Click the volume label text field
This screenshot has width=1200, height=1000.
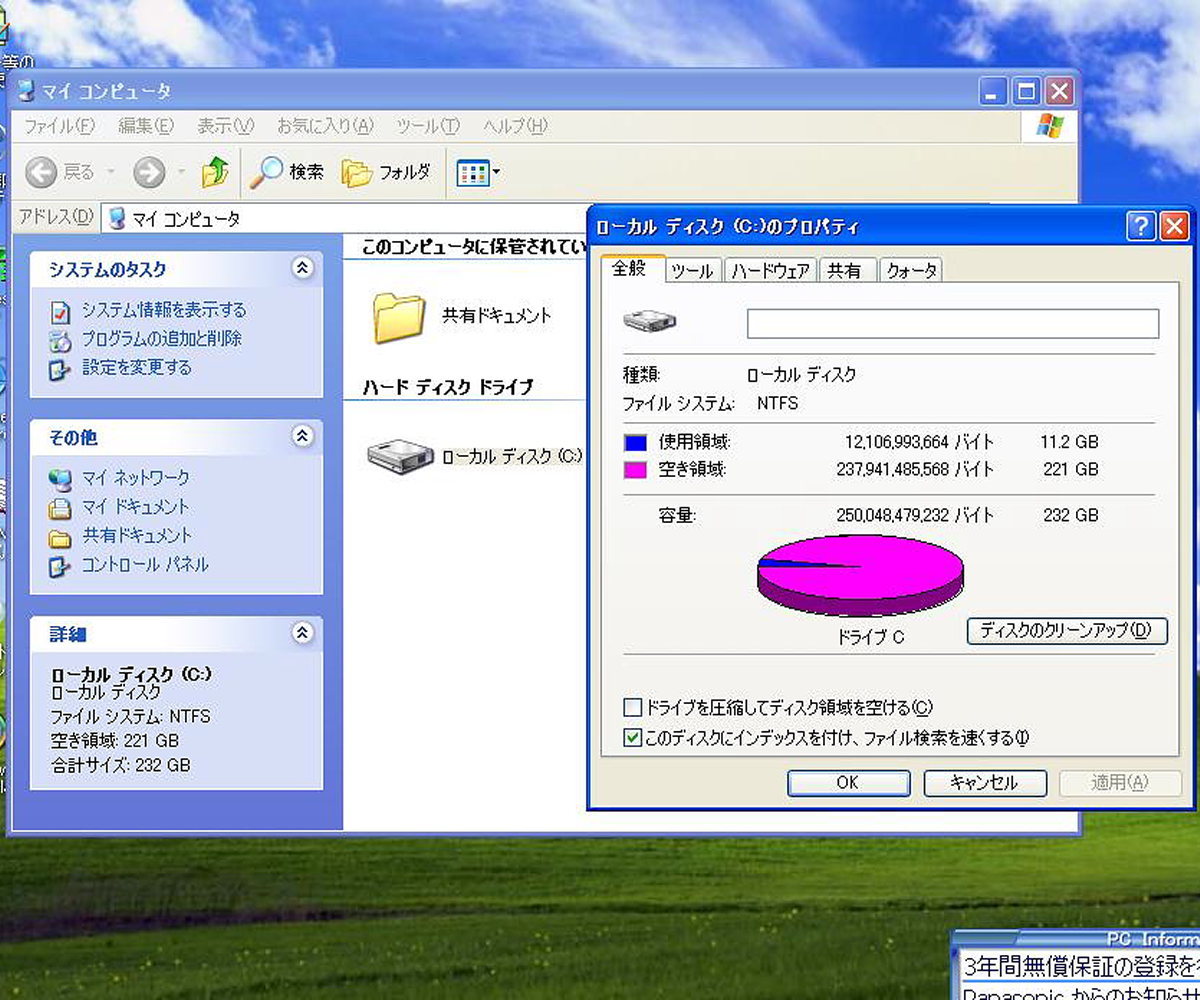coord(955,323)
